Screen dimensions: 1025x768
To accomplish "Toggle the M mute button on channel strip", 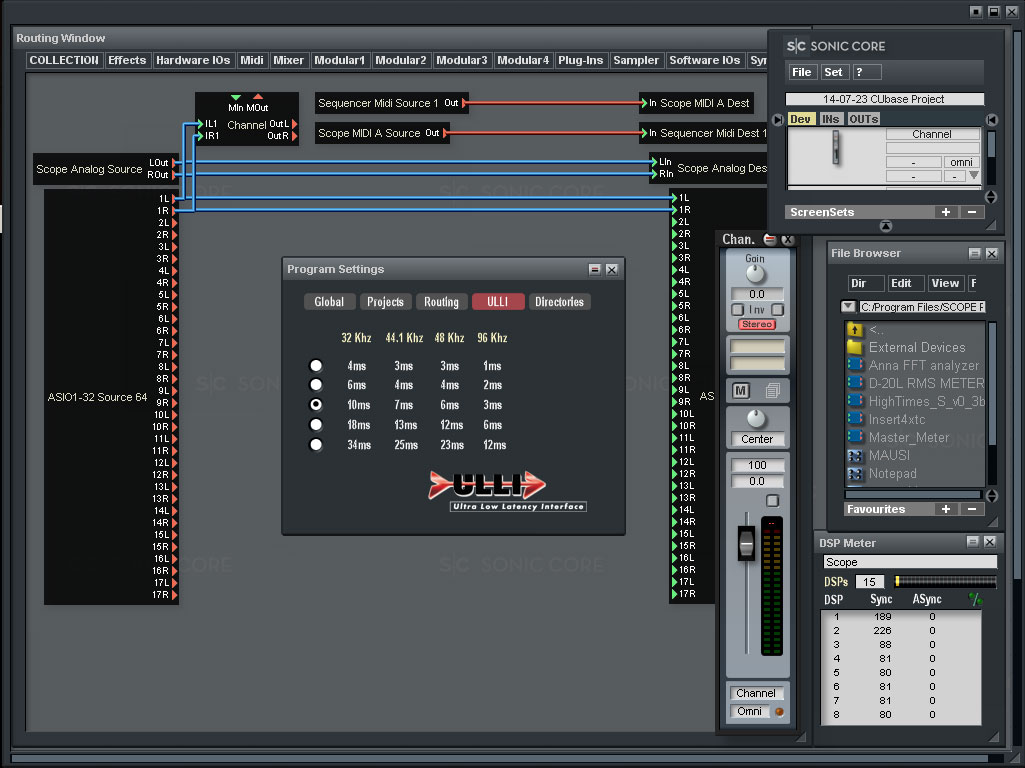I will pos(740,390).
